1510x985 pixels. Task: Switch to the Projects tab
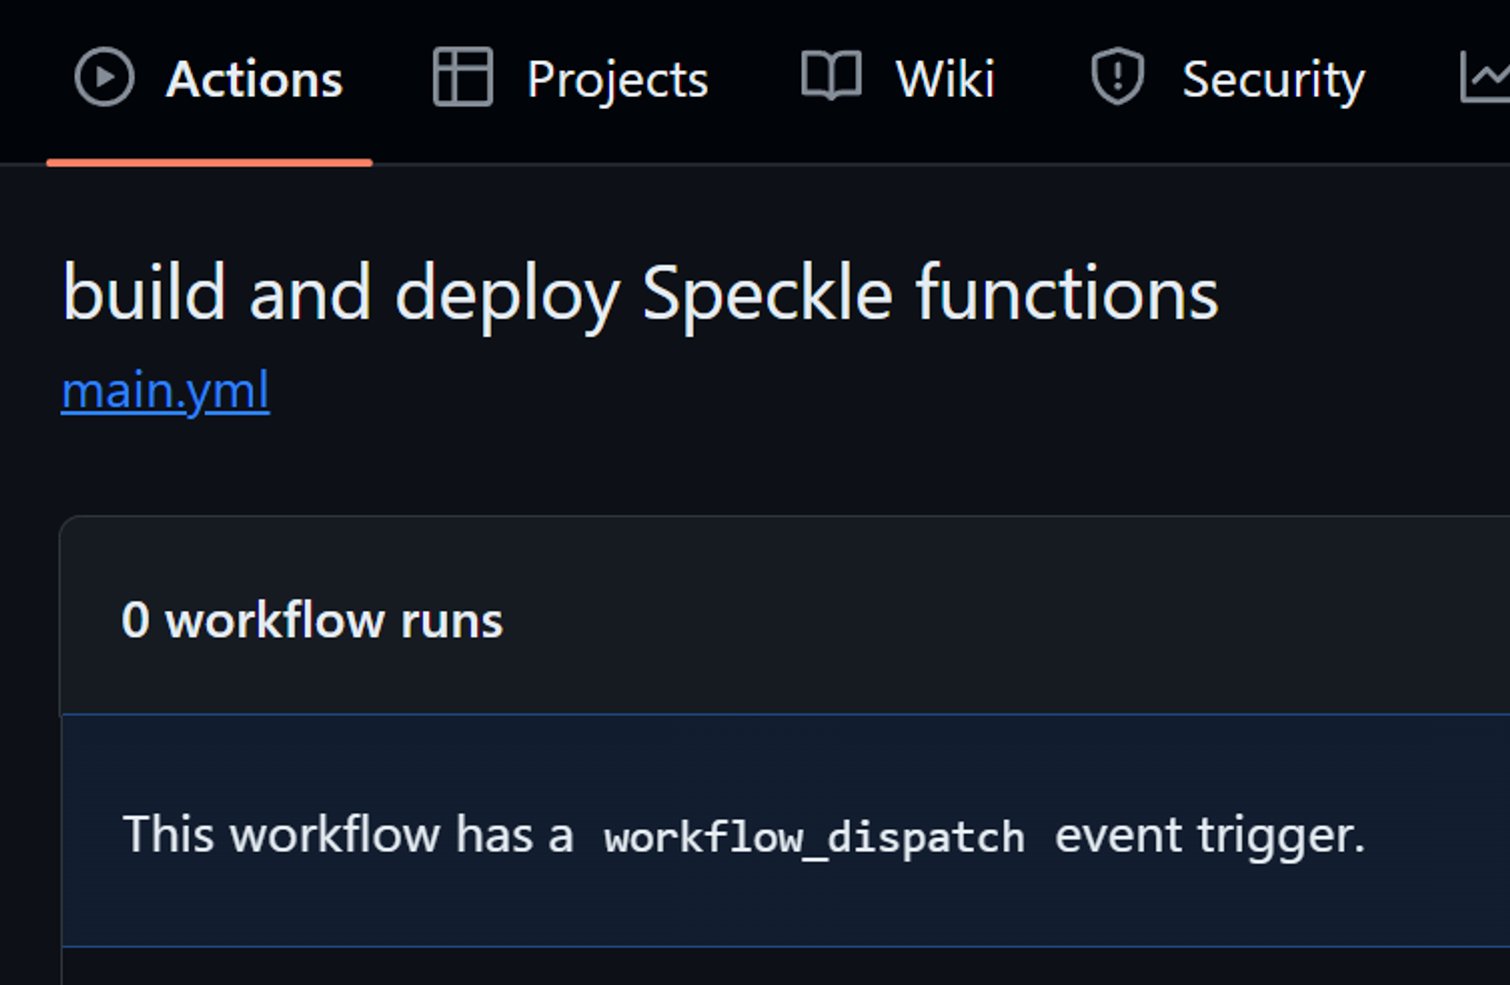pos(570,79)
